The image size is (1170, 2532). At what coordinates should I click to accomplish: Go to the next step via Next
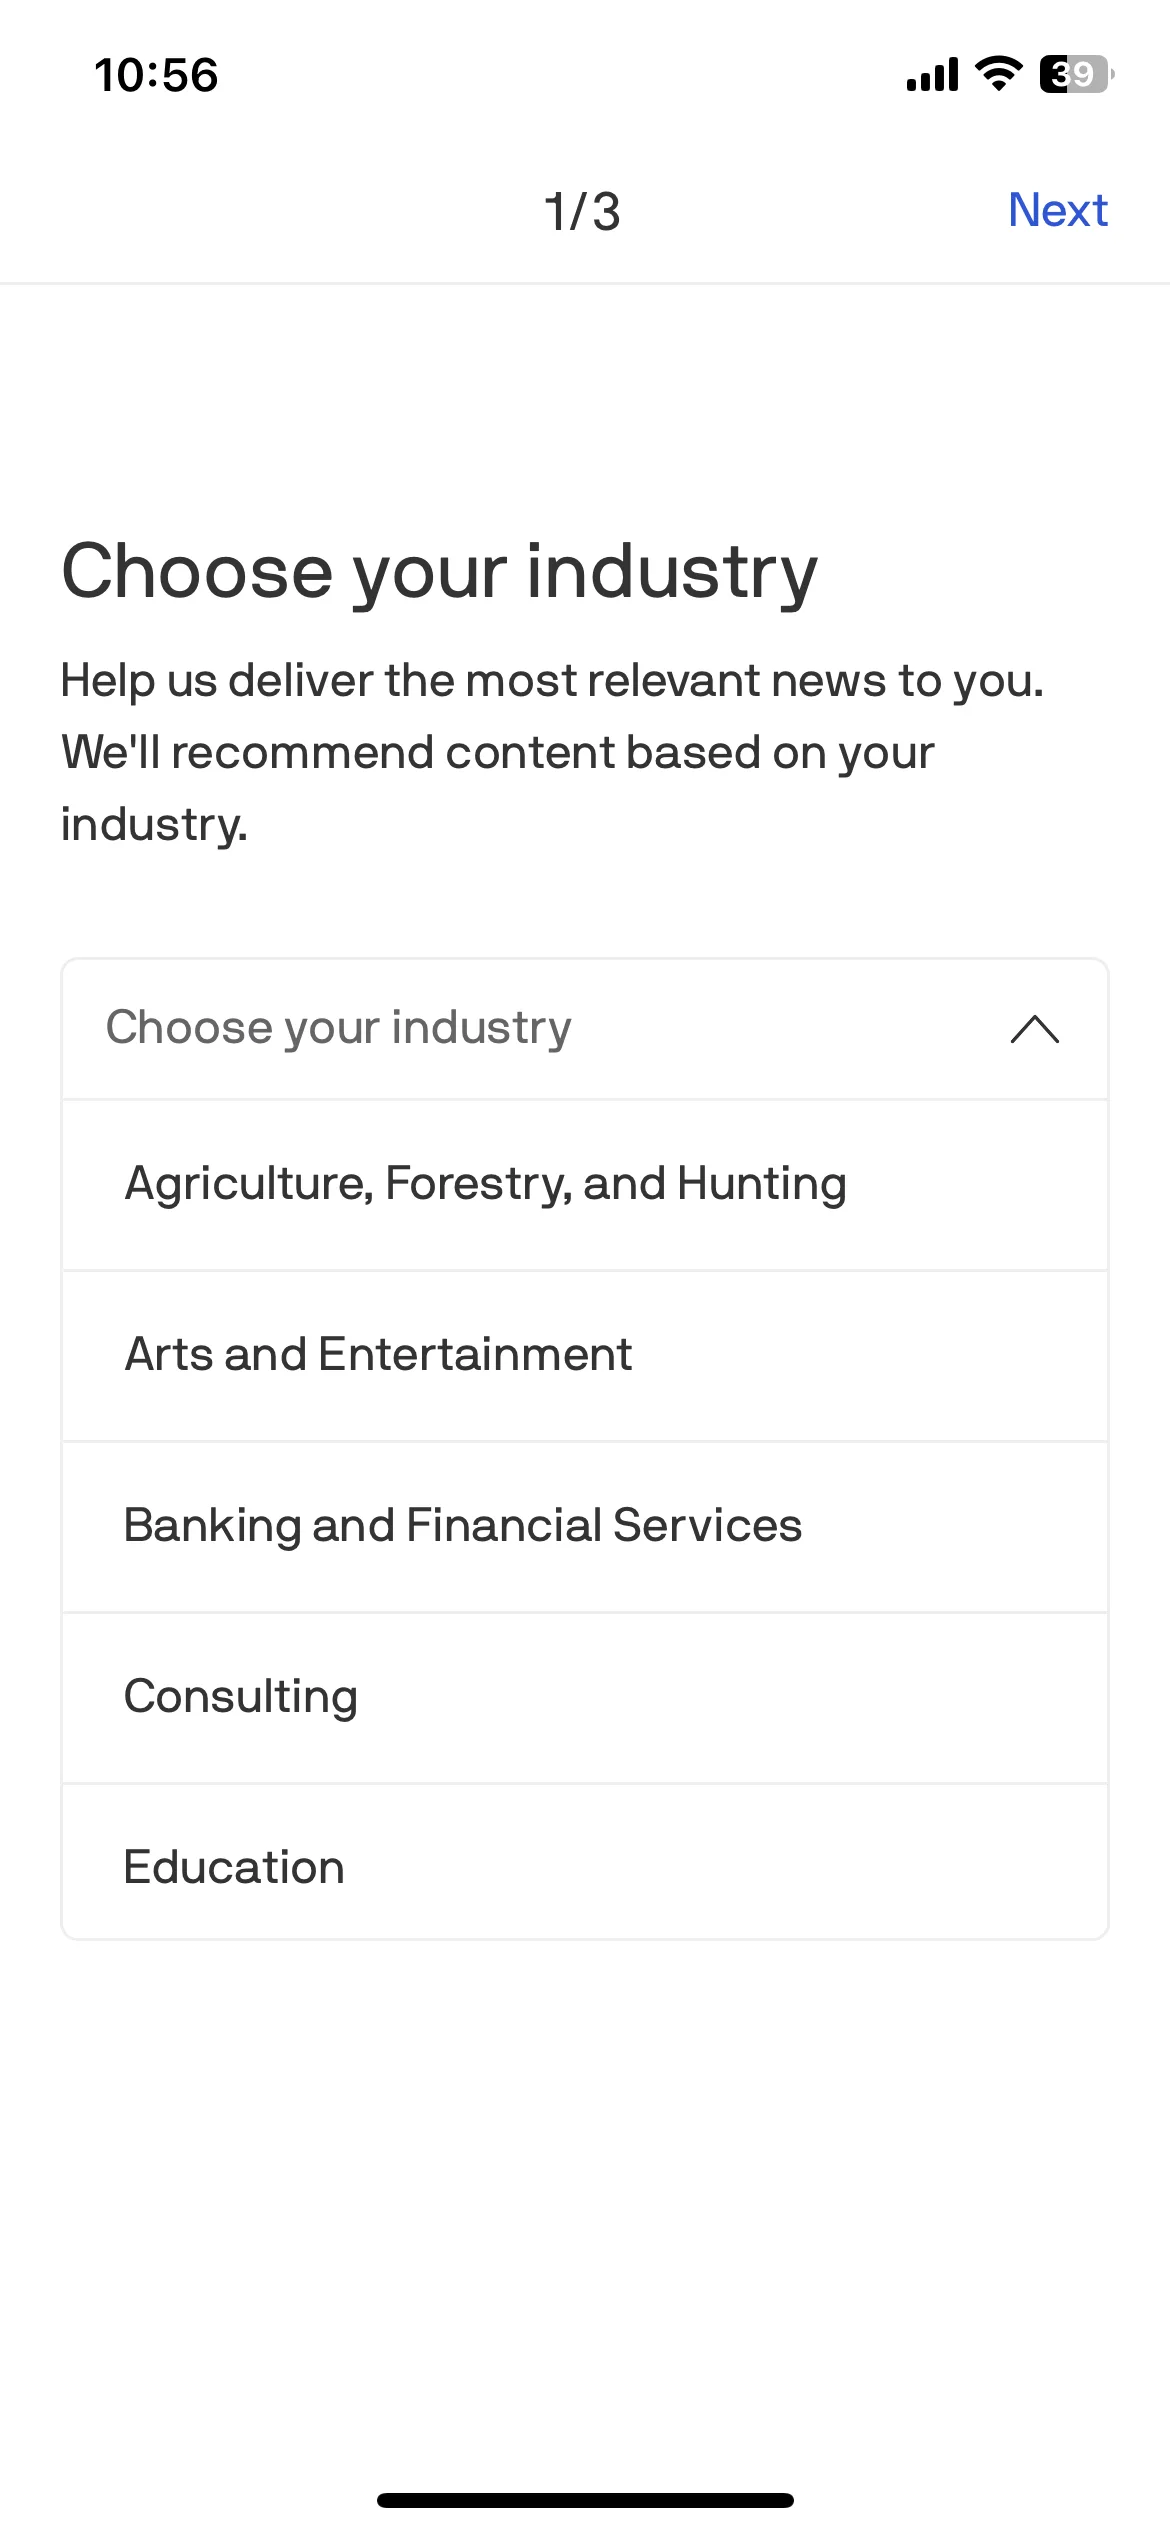point(1057,210)
